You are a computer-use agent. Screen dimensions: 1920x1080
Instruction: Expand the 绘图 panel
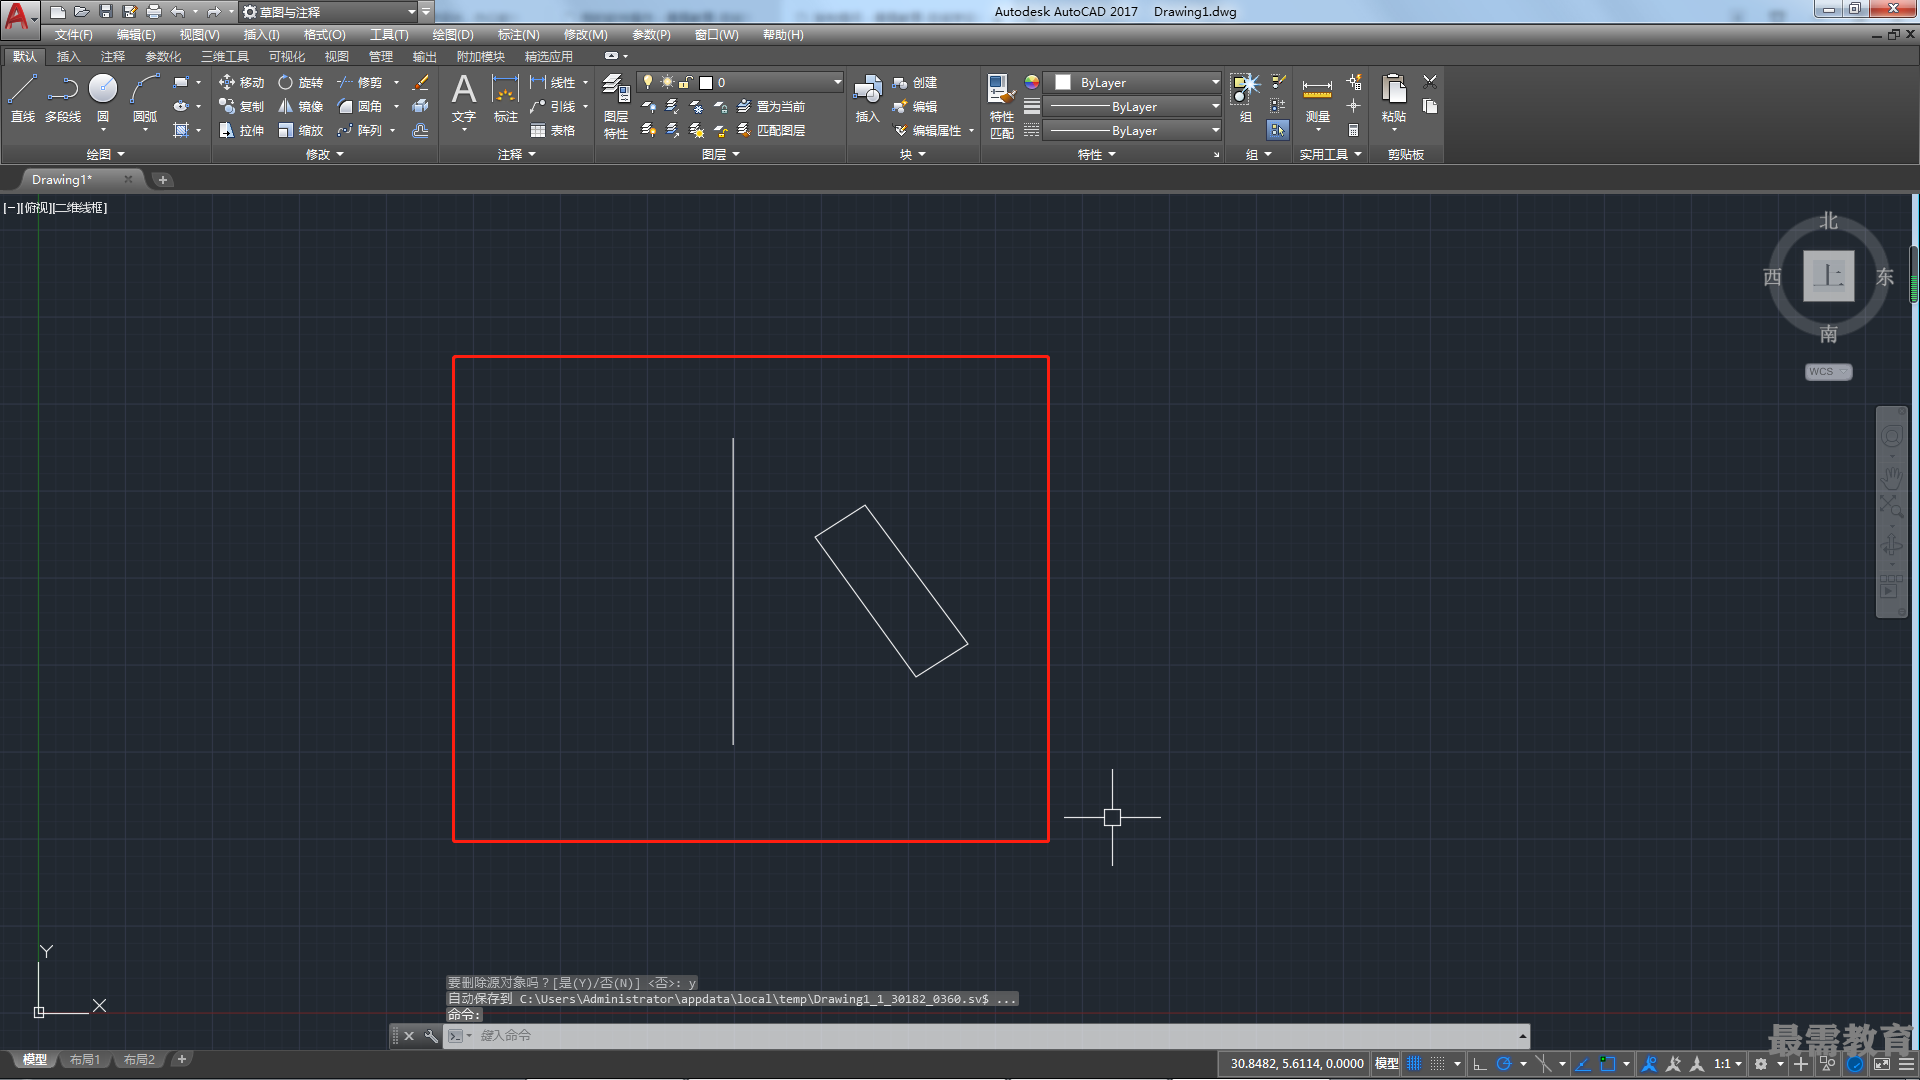click(105, 154)
